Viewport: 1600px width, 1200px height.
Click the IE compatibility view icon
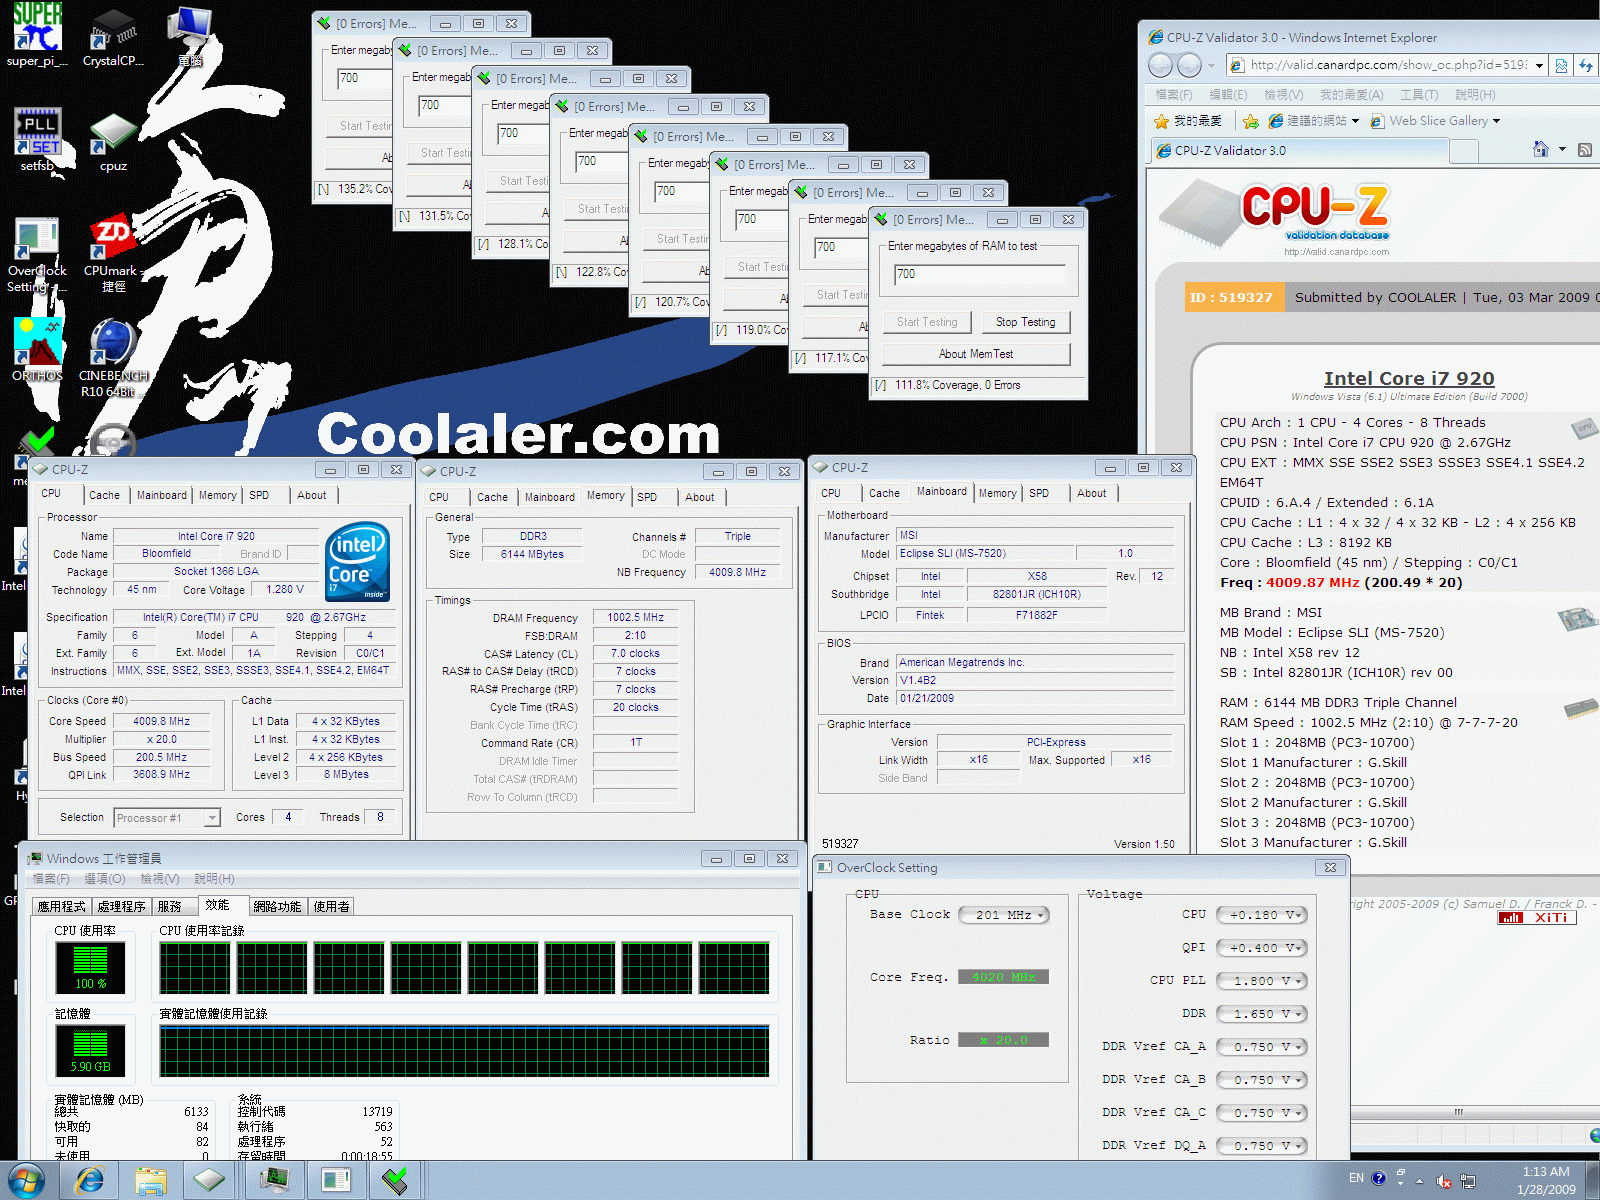click(1562, 65)
